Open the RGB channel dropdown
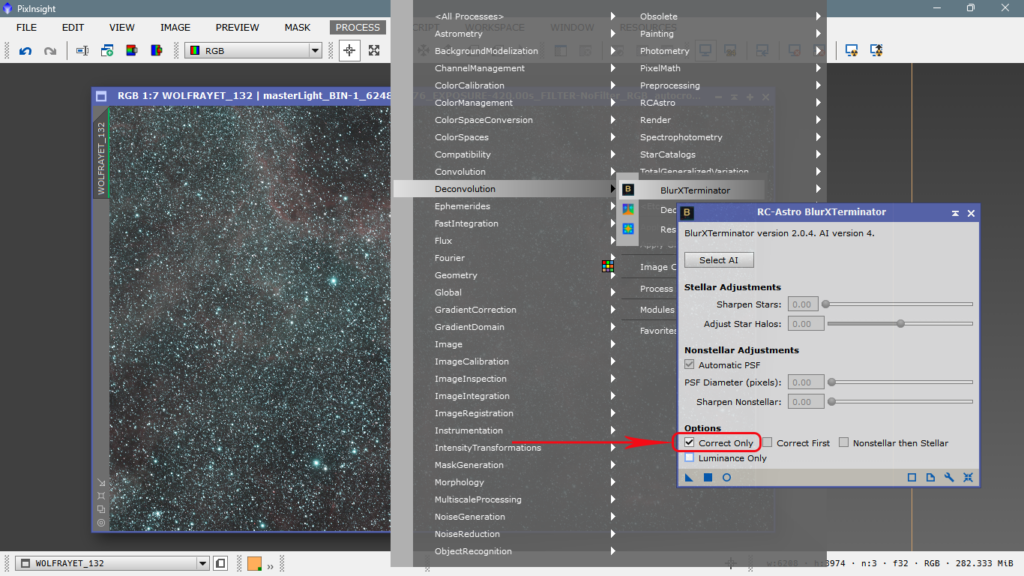The height and width of the screenshot is (576, 1024). coord(254,50)
